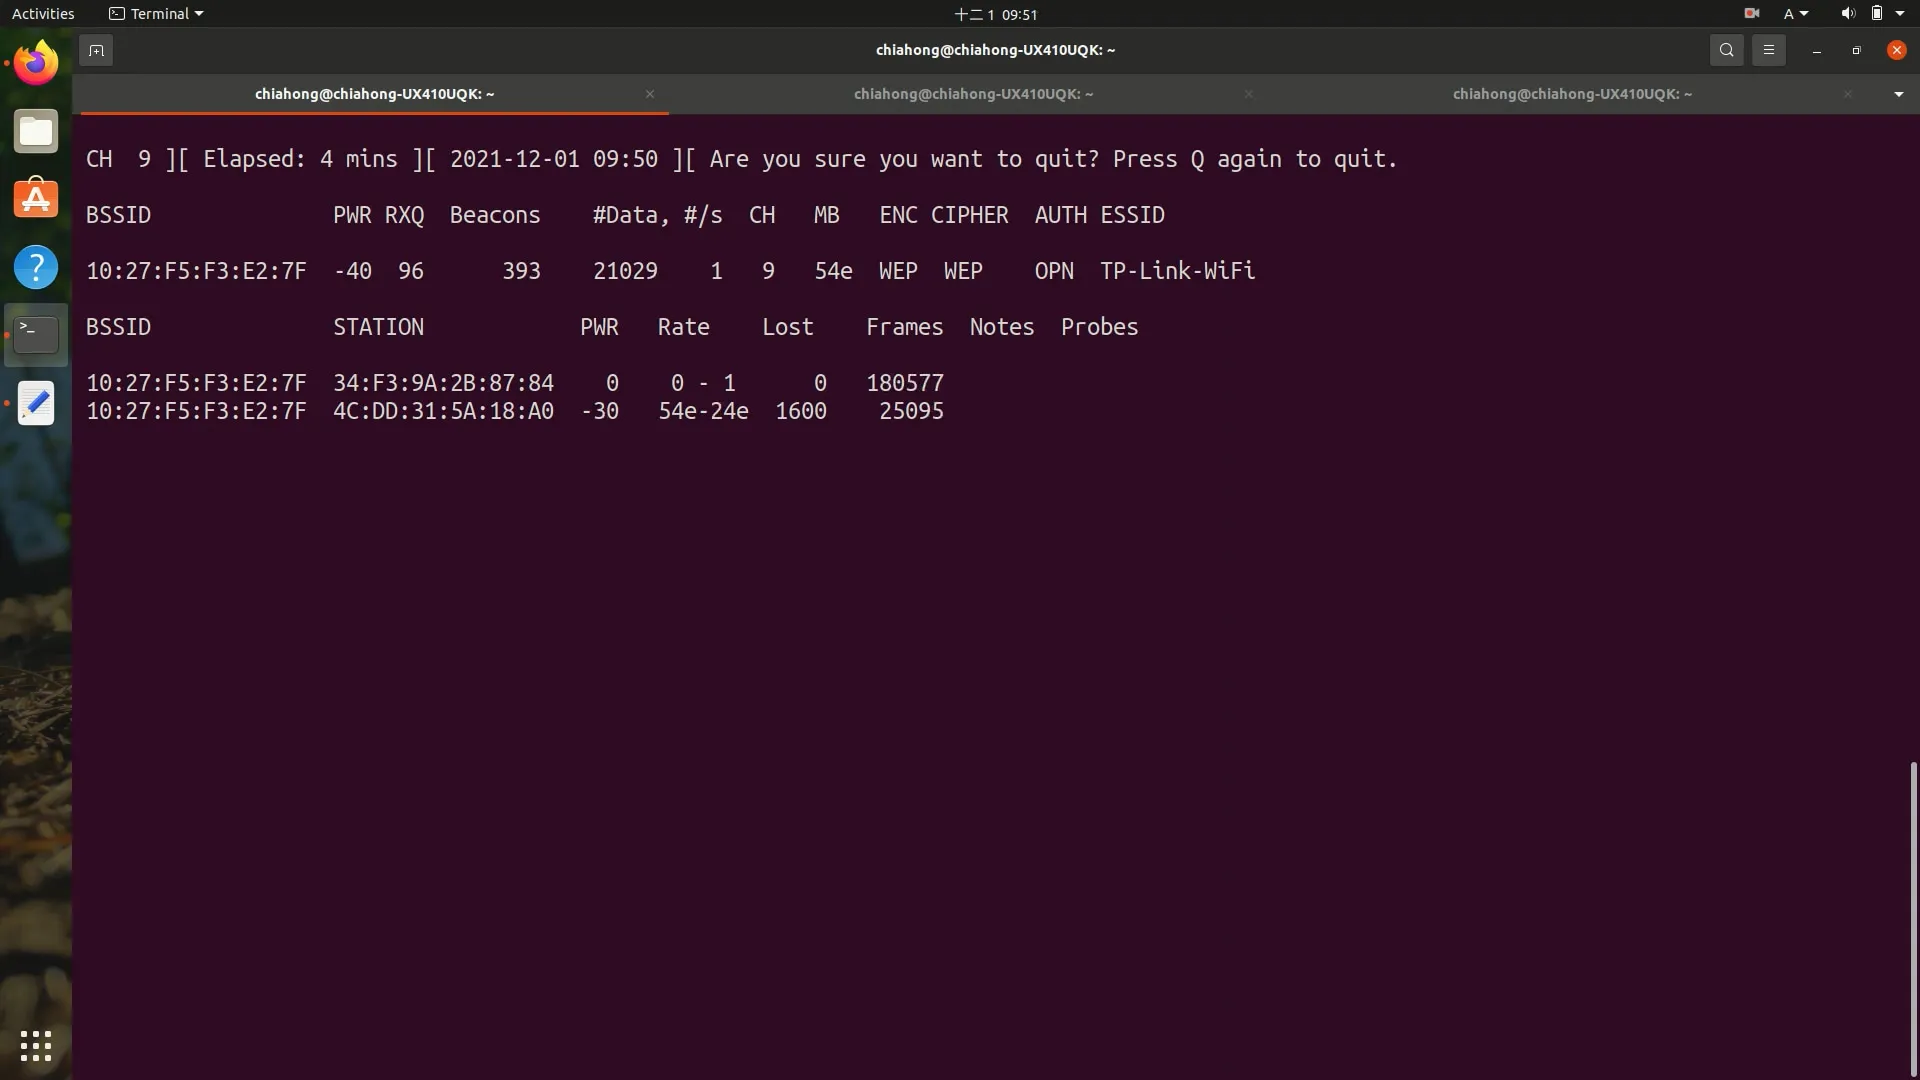Open terminal search with the magnifier icon
1920x1080 pixels.
[1726, 49]
